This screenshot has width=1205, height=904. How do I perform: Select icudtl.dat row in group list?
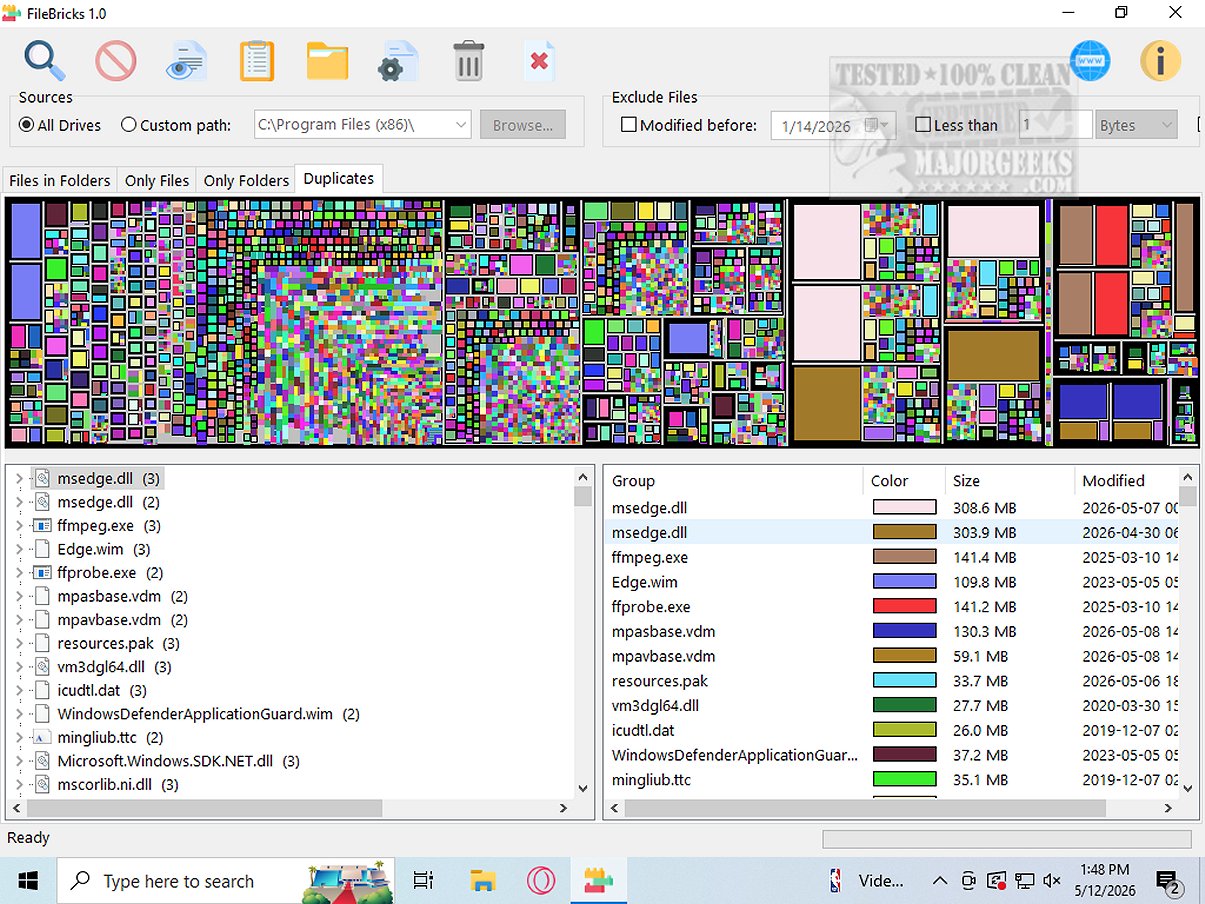click(x=892, y=730)
